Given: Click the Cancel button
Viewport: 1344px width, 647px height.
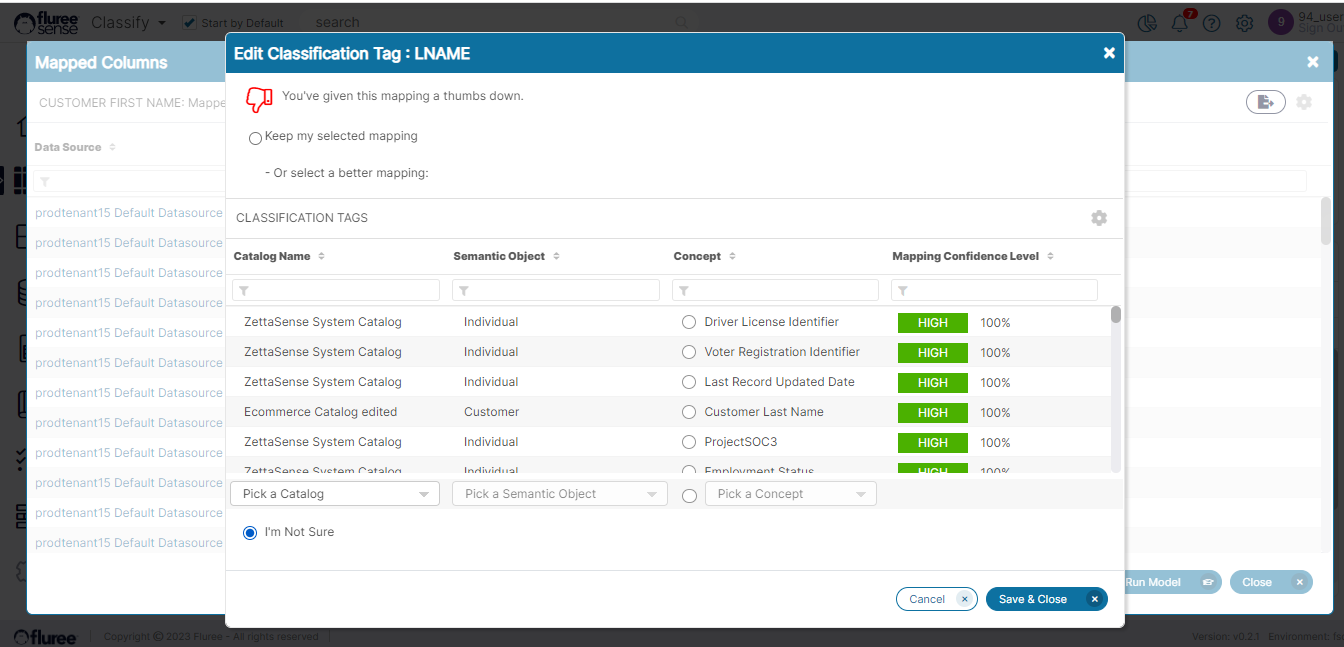Looking at the screenshot, I should tap(935, 599).
